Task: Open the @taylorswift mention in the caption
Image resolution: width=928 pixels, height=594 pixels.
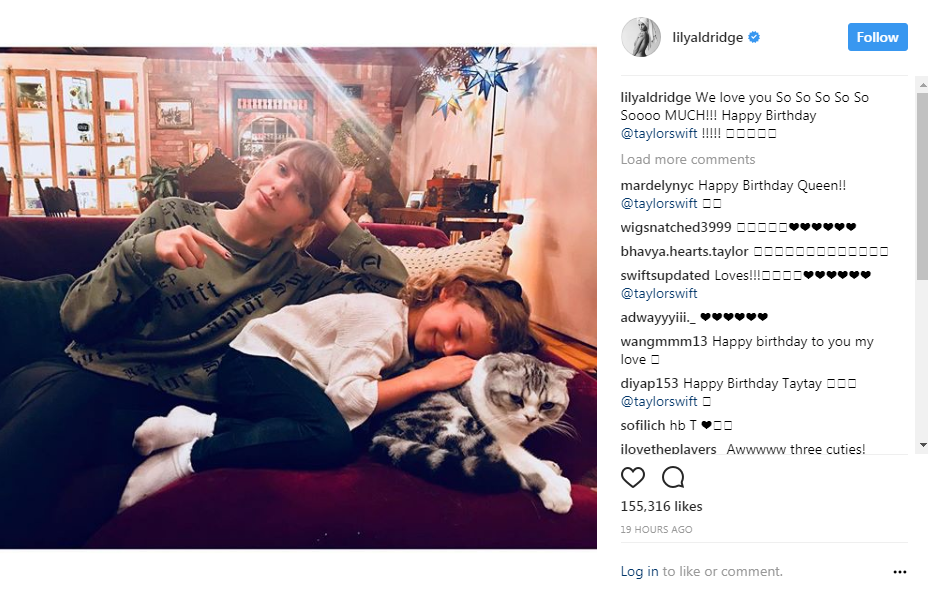Action: tap(659, 134)
